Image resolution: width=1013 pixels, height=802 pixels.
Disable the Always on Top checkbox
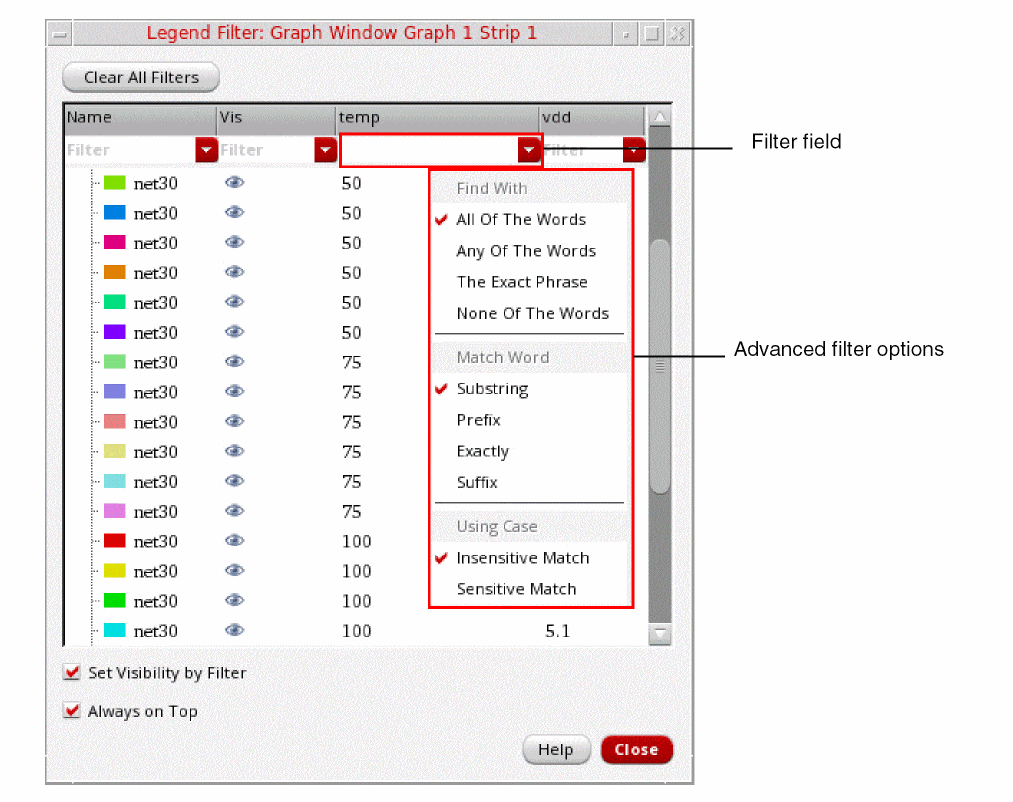(72, 711)
